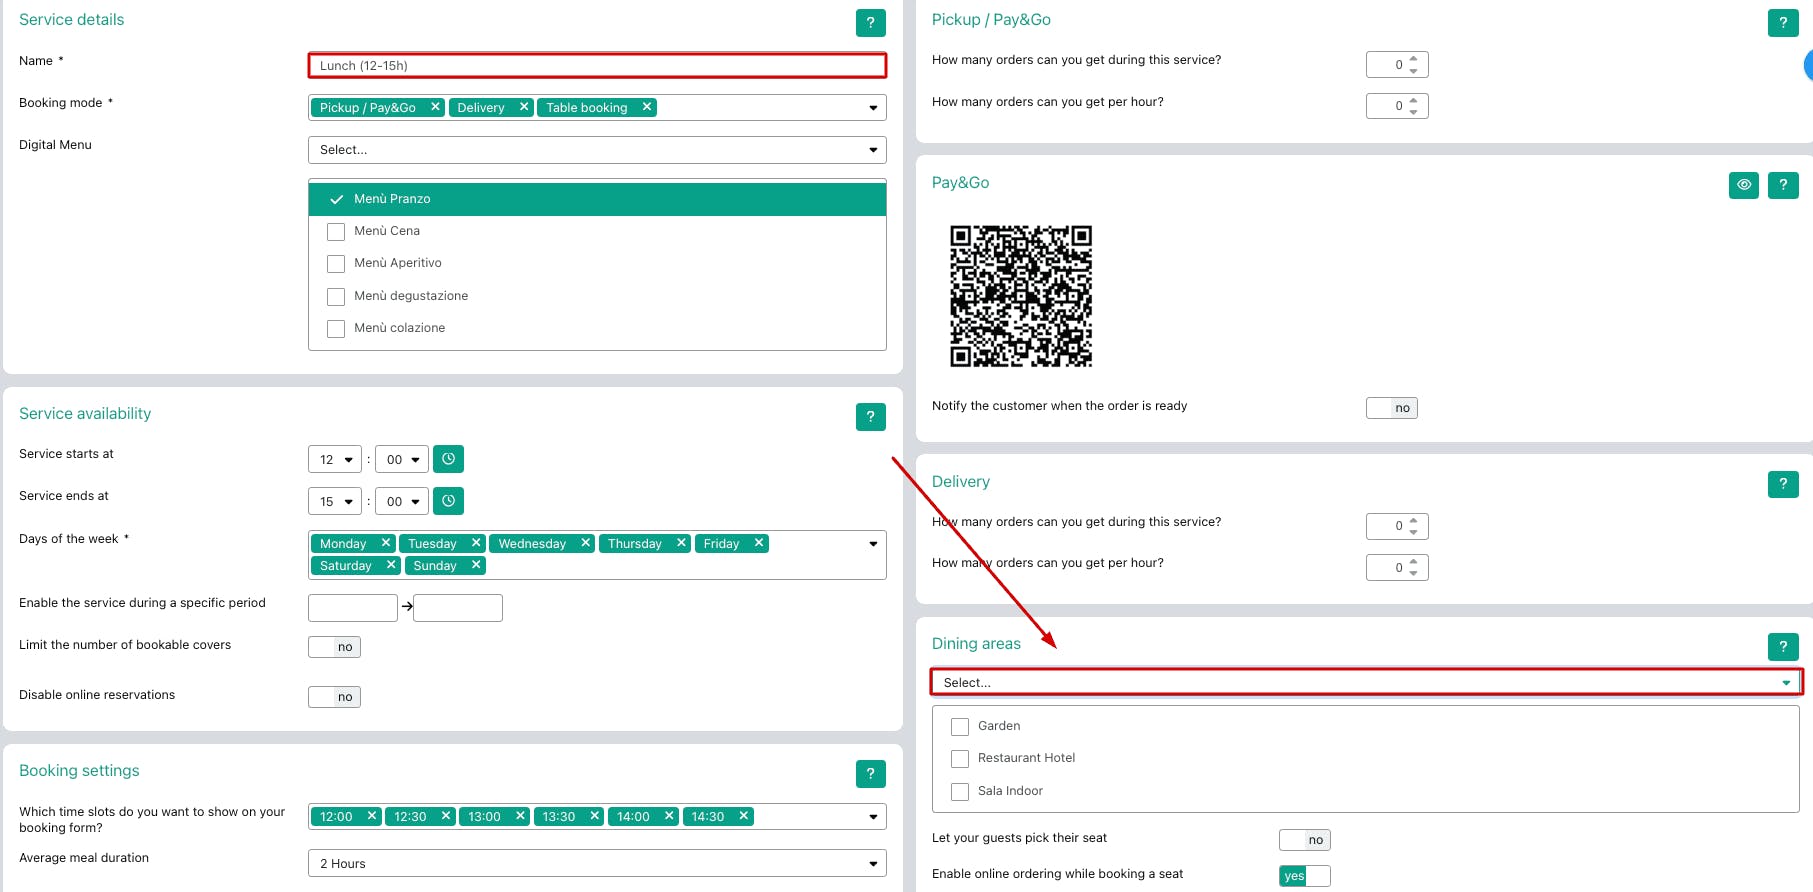Open the Service starts at hour dropdown

point(335,460)
